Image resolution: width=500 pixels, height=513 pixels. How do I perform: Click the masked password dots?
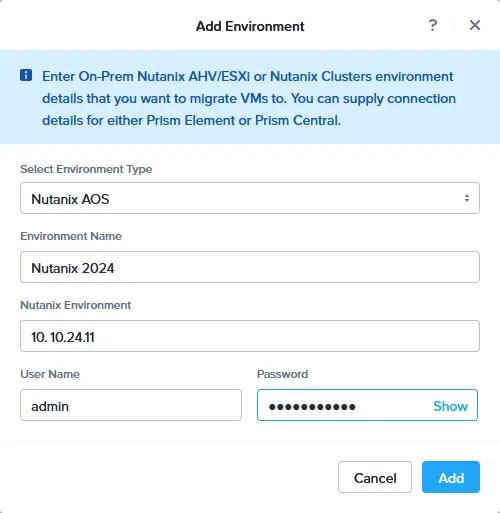(312, 407)
